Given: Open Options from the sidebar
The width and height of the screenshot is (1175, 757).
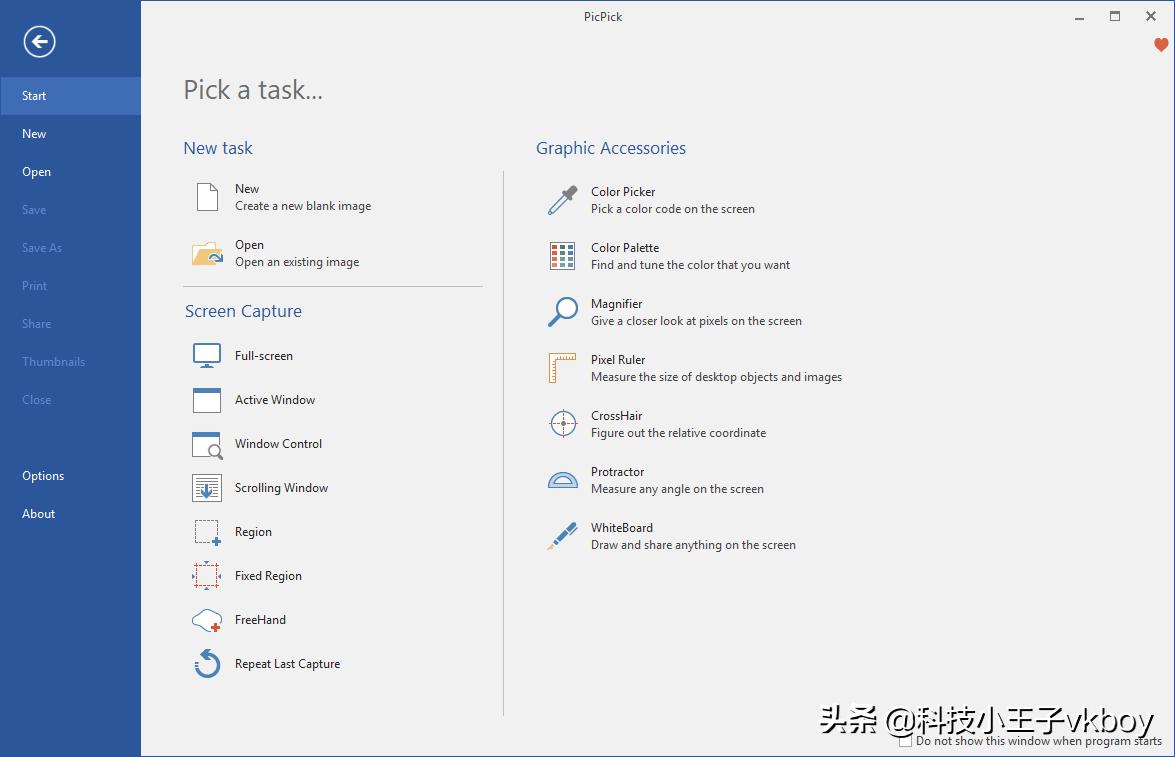Looking at the screenshot, I should 70,476.
